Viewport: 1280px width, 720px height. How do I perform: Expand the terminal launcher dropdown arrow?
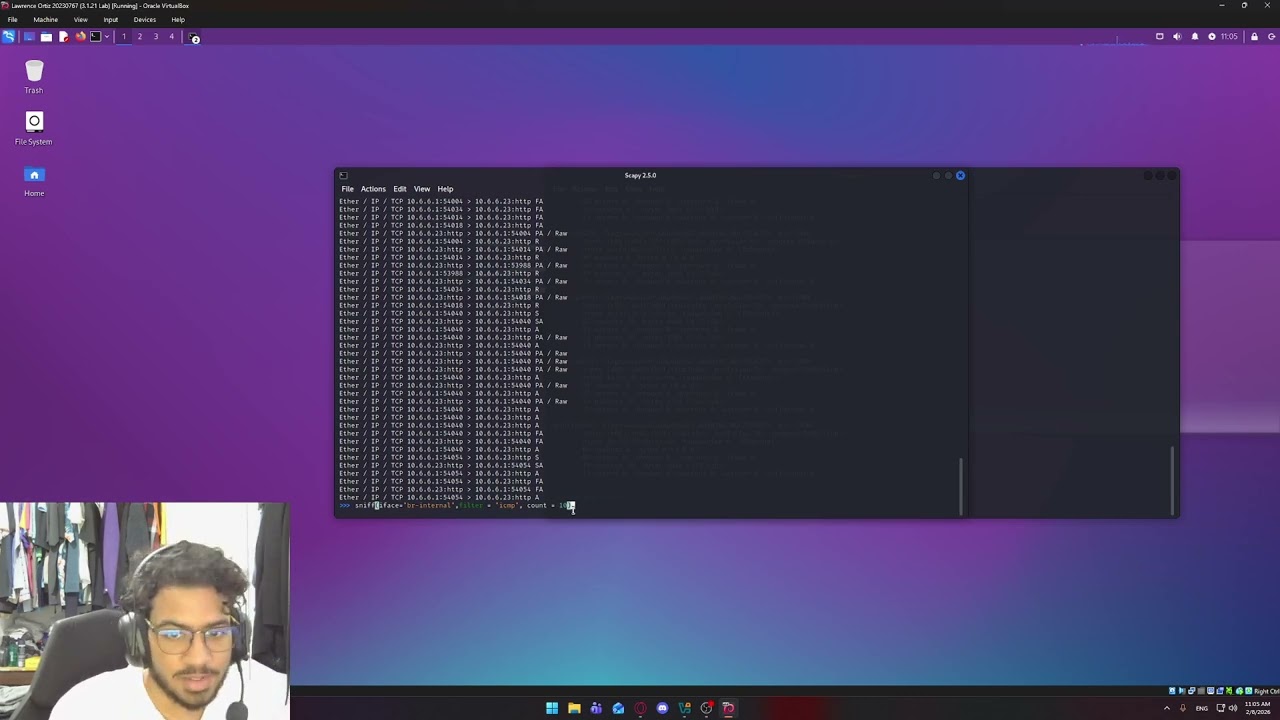click(x=107, y=37)
